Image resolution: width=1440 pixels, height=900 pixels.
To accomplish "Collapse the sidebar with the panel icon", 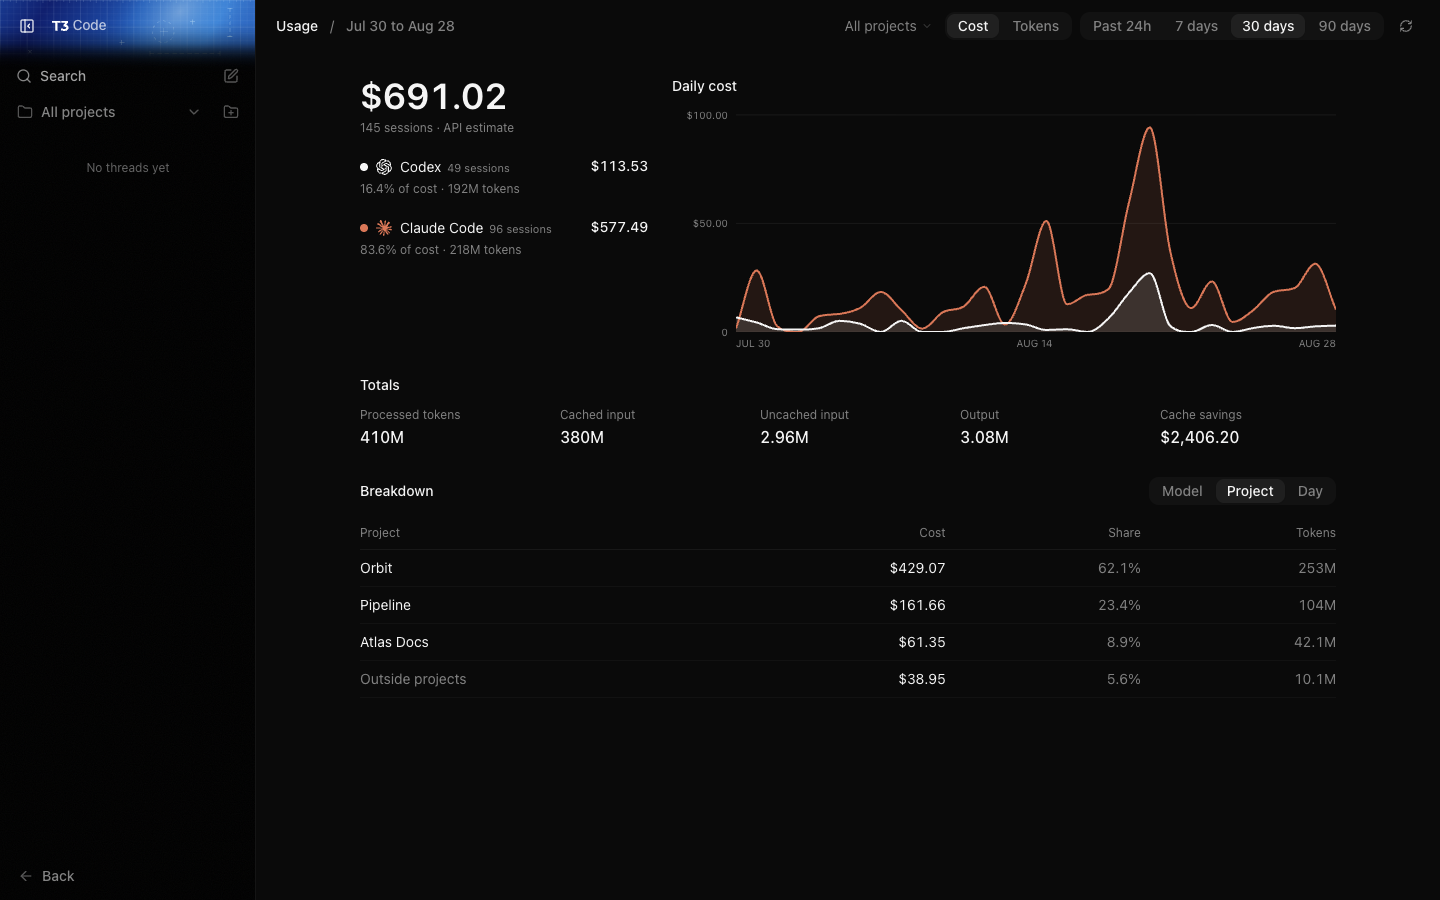I will 27,26.
